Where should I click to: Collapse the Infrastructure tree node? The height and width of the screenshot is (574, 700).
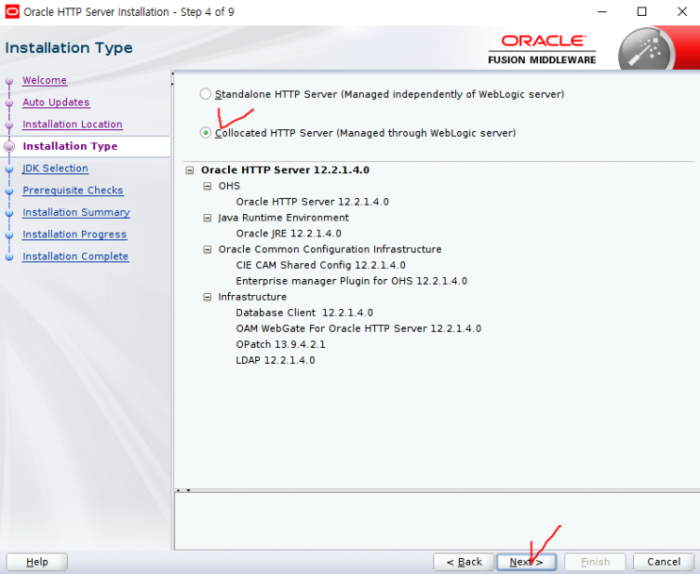[x=207, y=297]
